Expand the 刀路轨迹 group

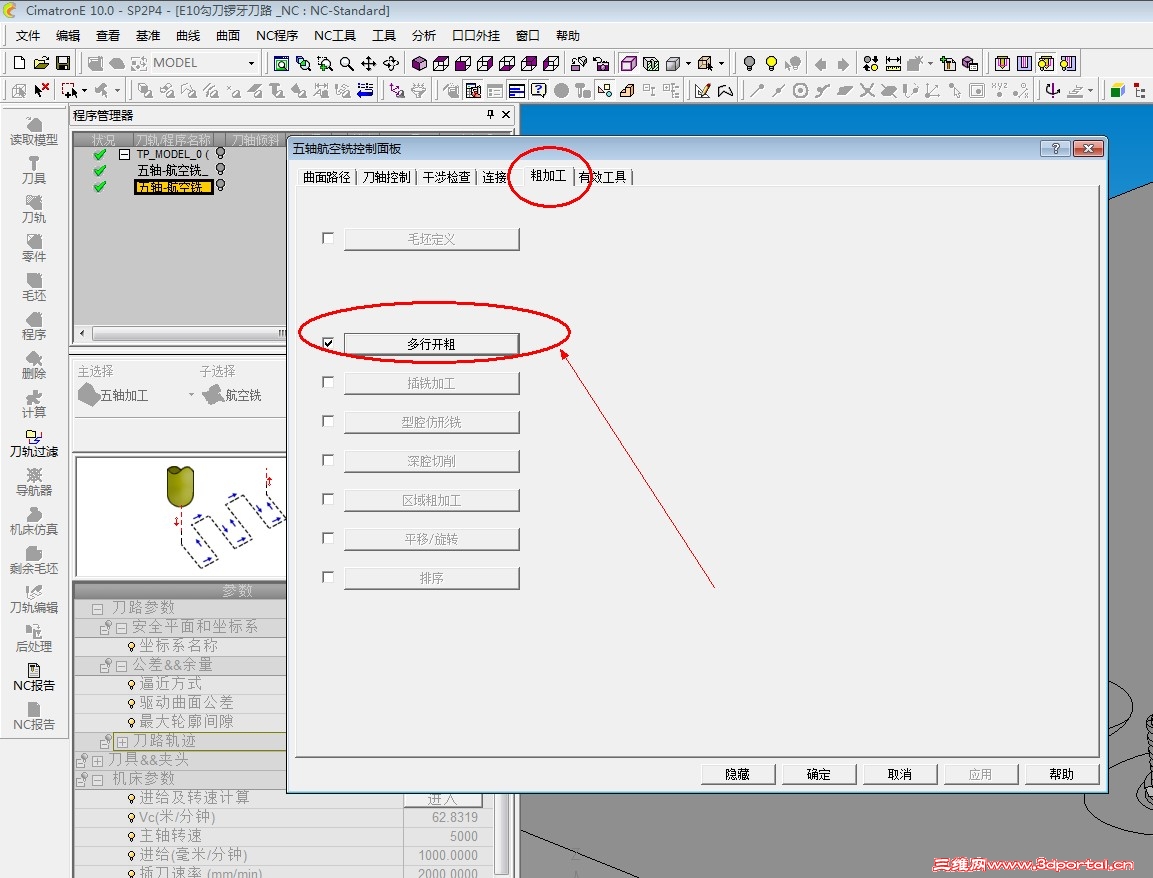pos(123,742)
